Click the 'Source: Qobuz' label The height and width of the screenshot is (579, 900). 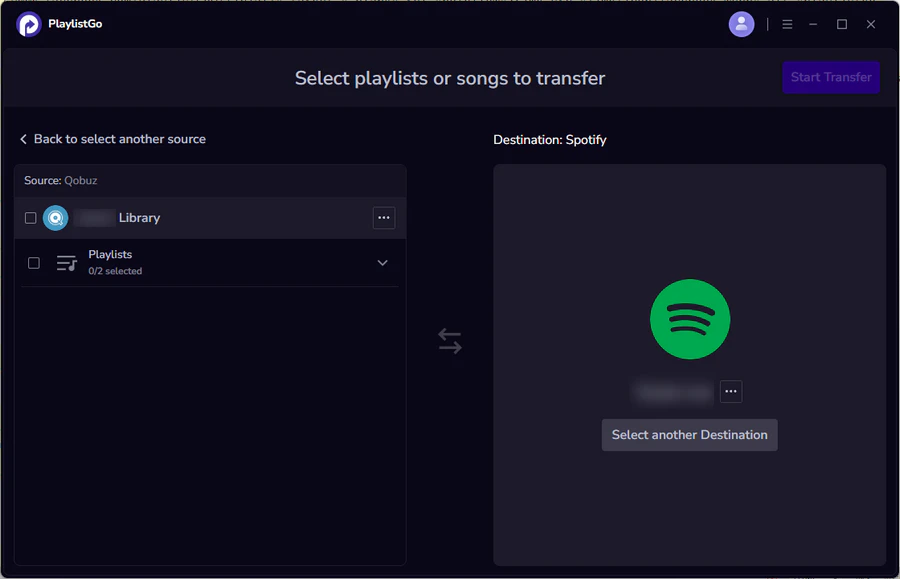click(61, 180)
